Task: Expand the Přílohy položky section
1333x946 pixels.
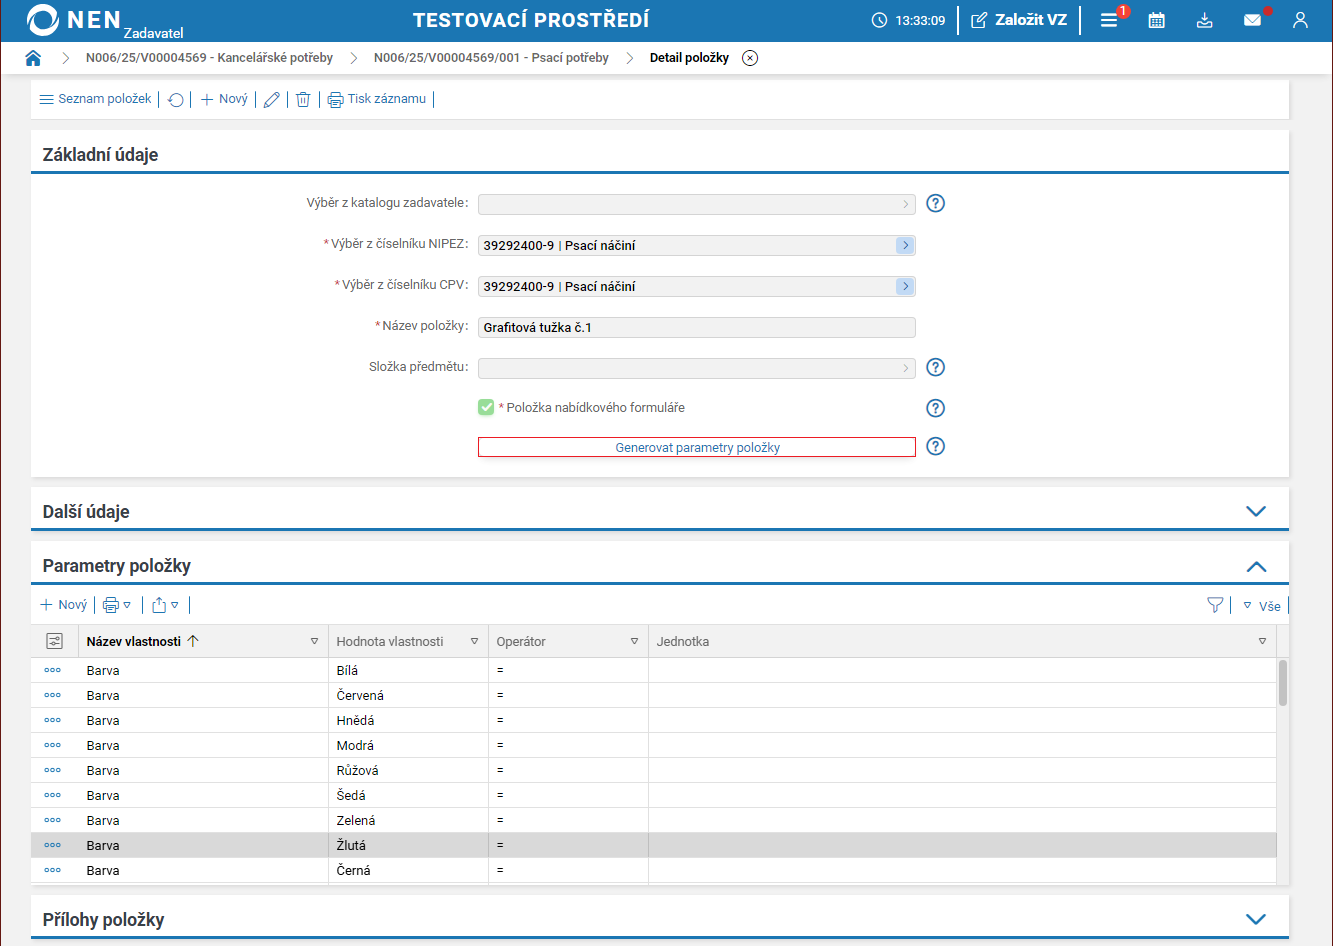Action: (x=1256, y=919)
